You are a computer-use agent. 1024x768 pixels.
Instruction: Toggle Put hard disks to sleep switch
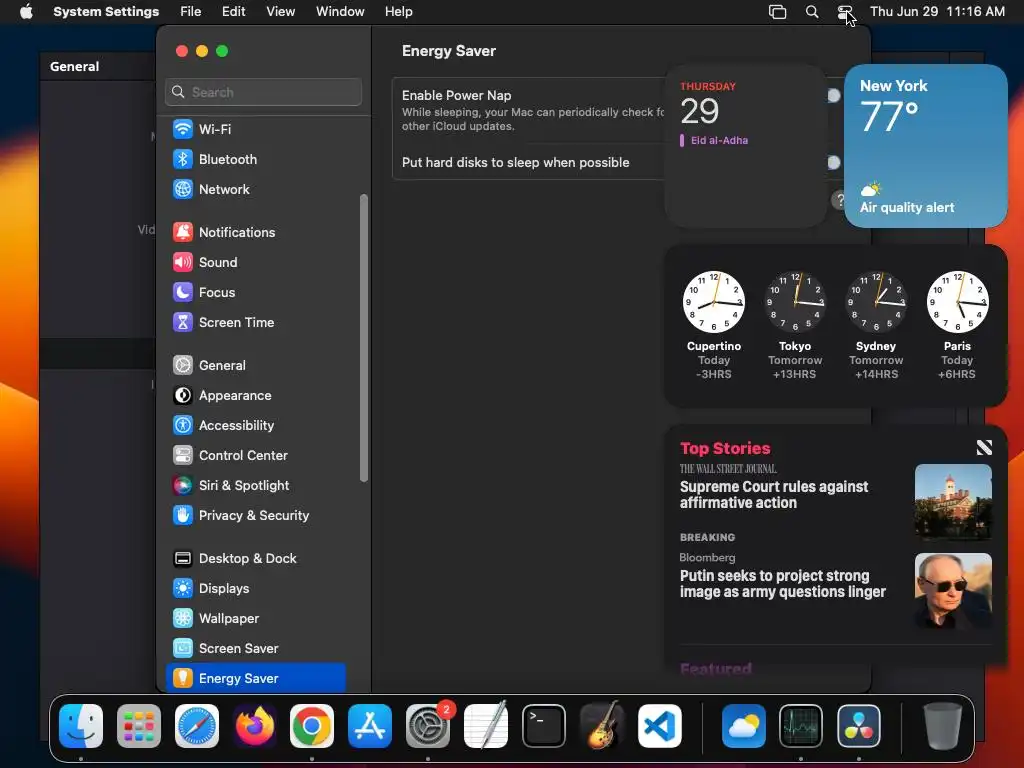pyautogui.click(x=833, y=162)
